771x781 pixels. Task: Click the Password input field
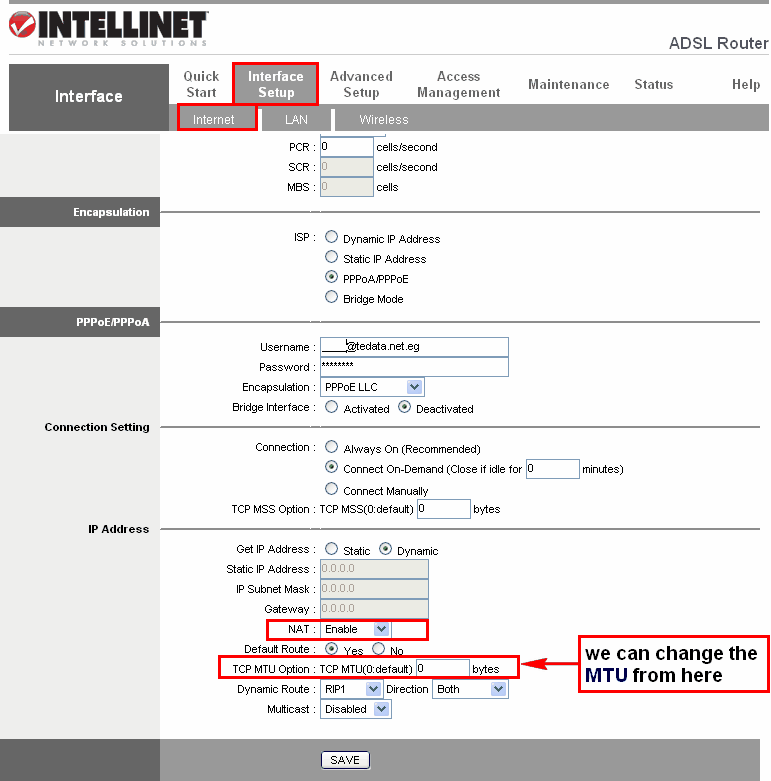coord(414,367)
